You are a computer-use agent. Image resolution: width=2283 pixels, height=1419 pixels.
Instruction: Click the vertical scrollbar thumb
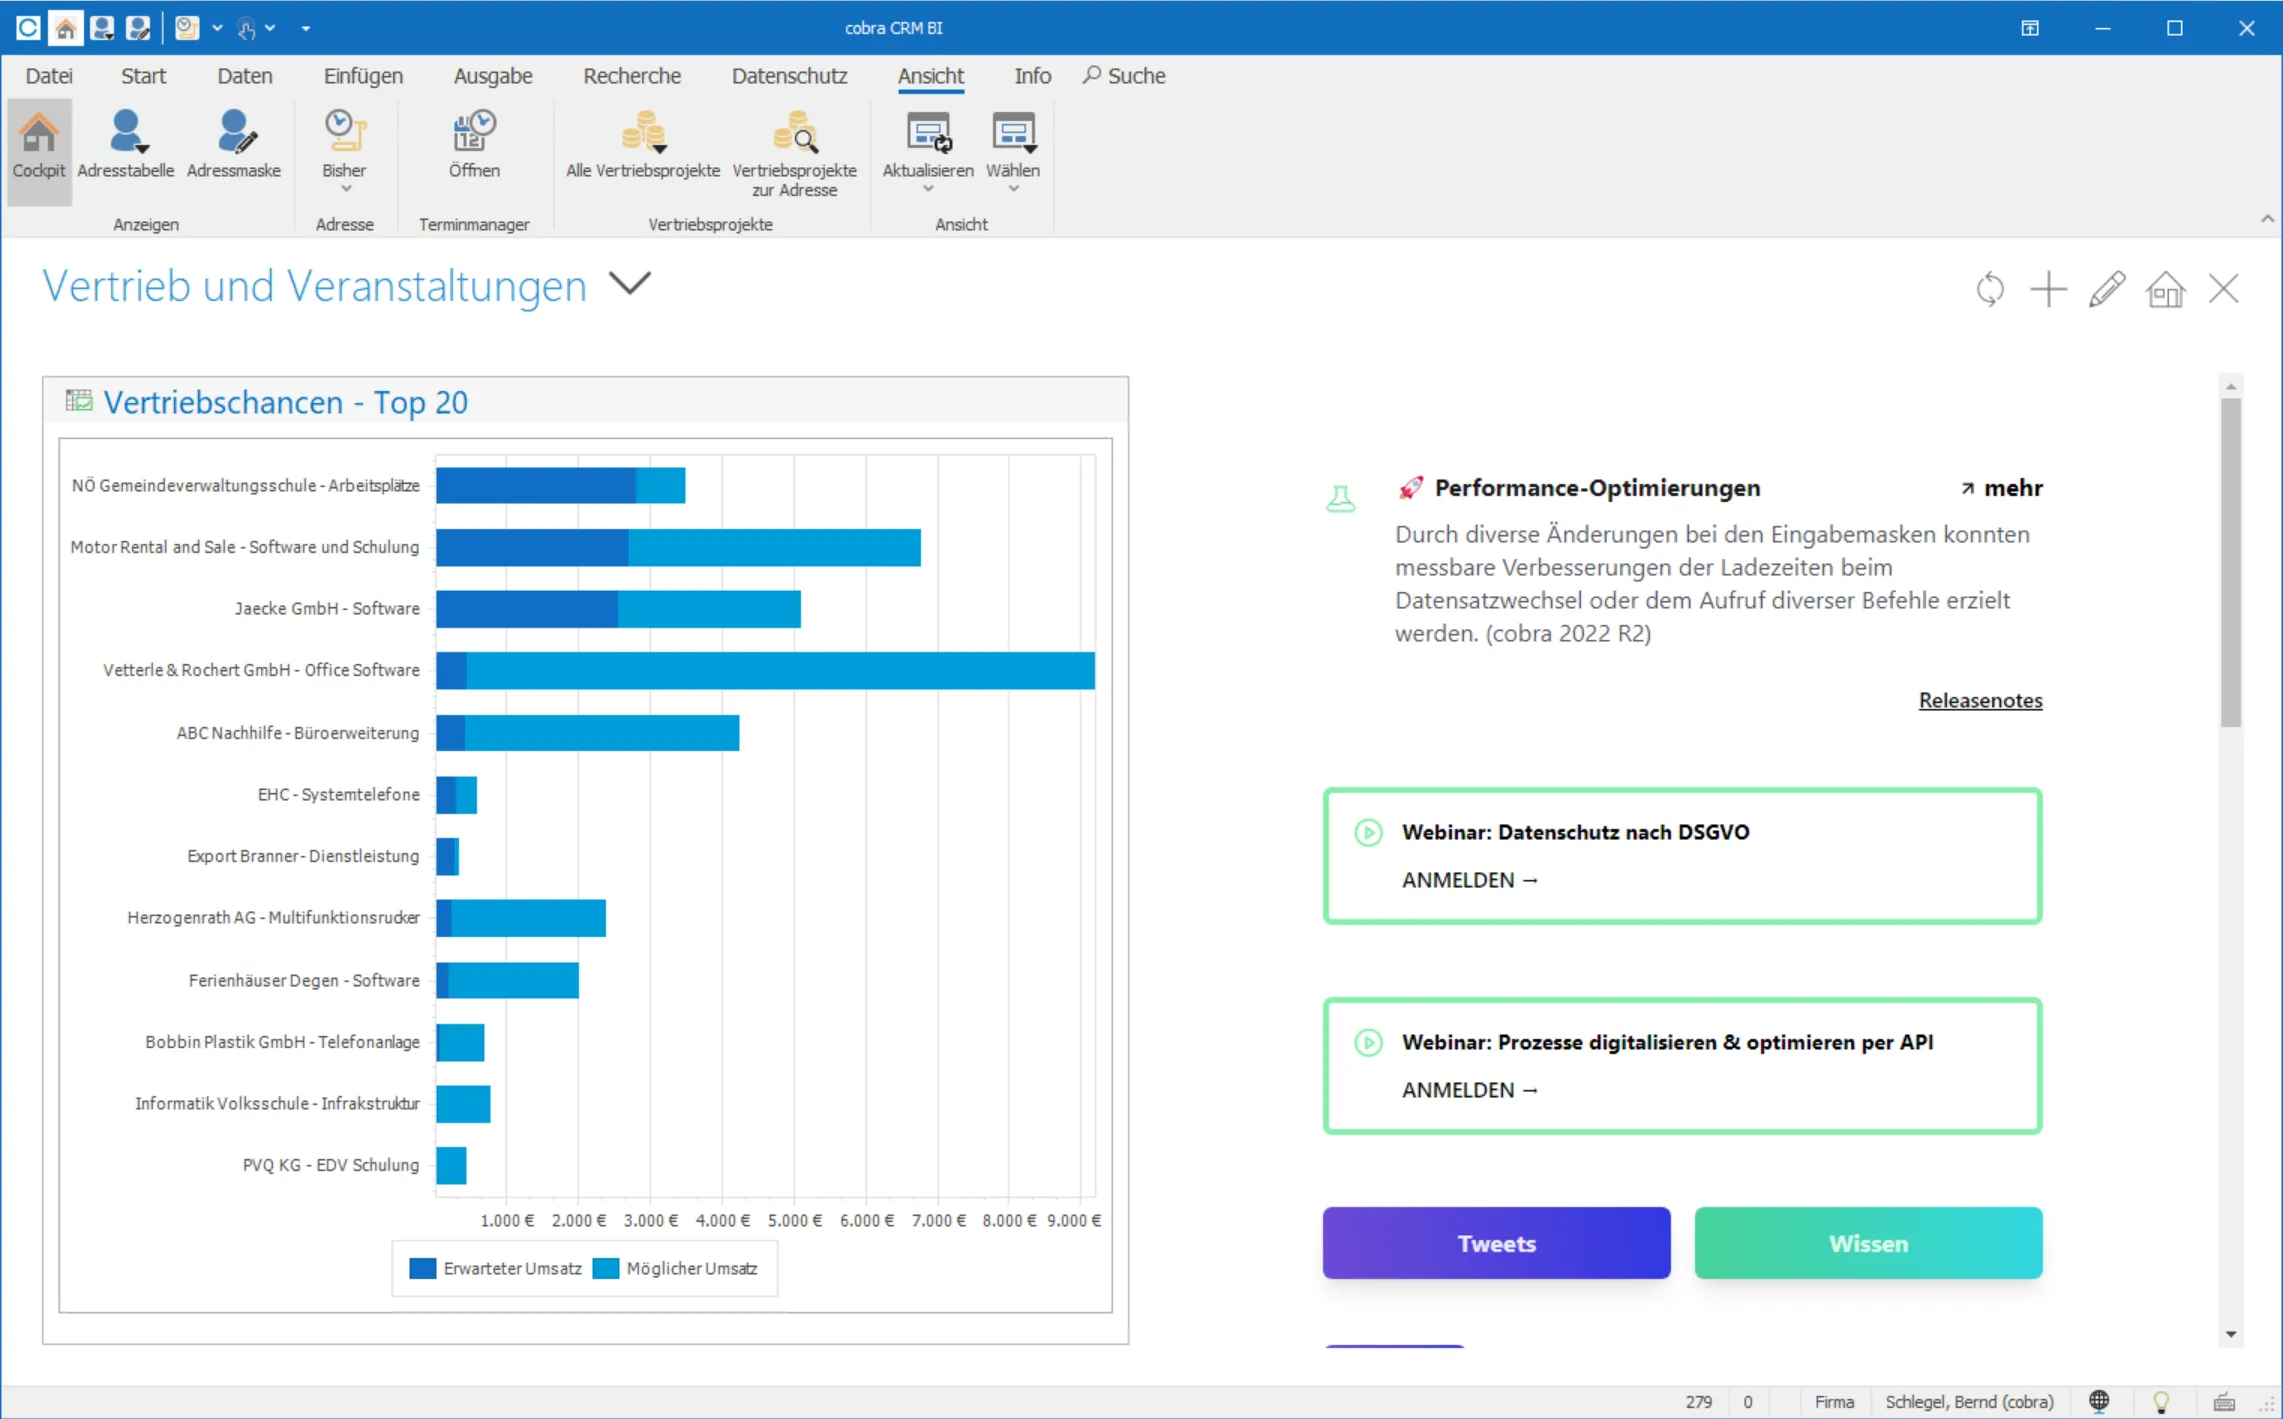click(x=2231, y=562)
